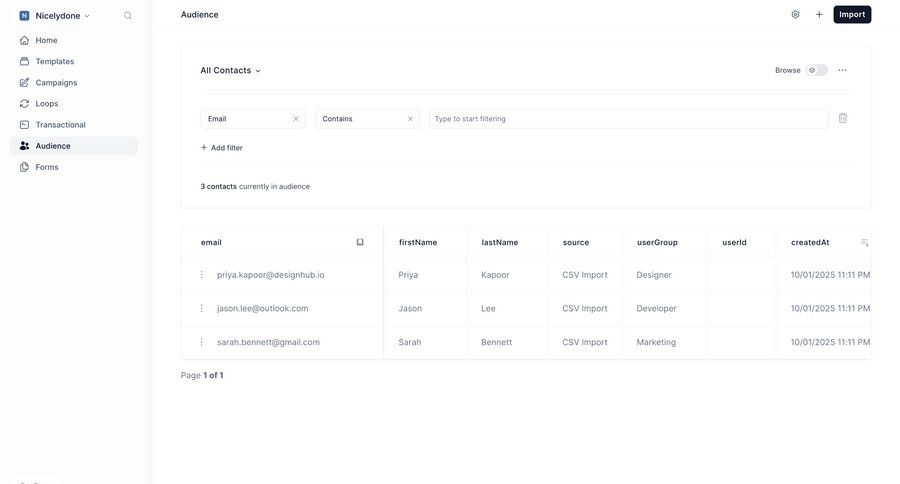The height and width of the screenshot is (484, 900).
Task: Open Templates in sidebar
Action: (54, 61)
